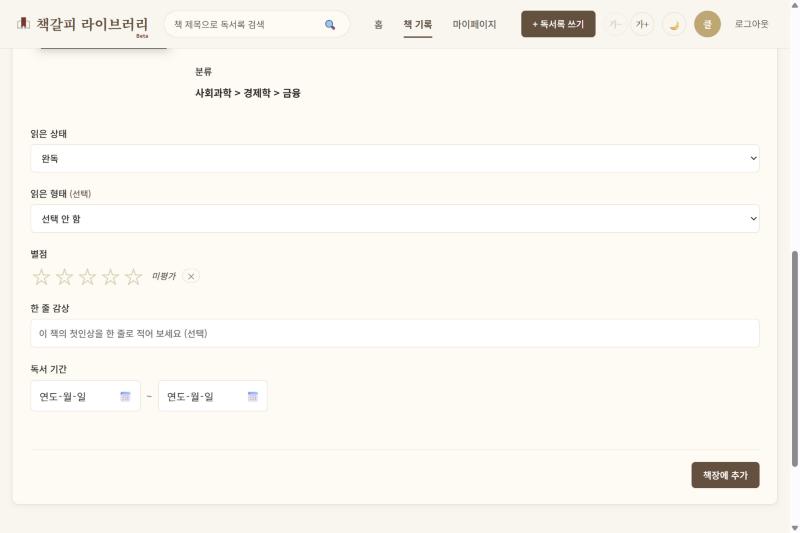This screenshot has width=800, height=533.
Task: Click the +독서록 쓰기 button
Action: pos(558,24)
